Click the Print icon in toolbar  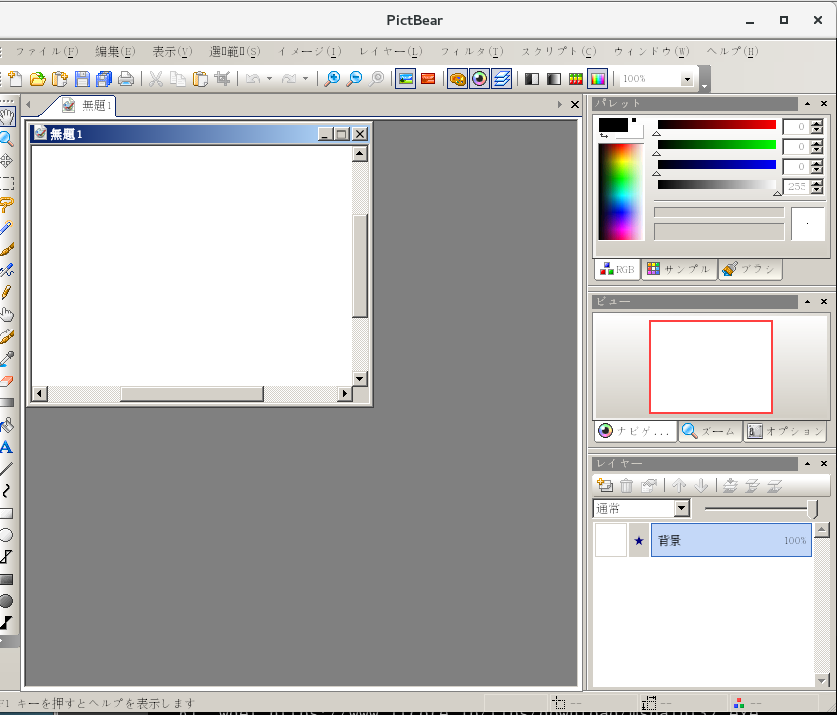(126, 79)
